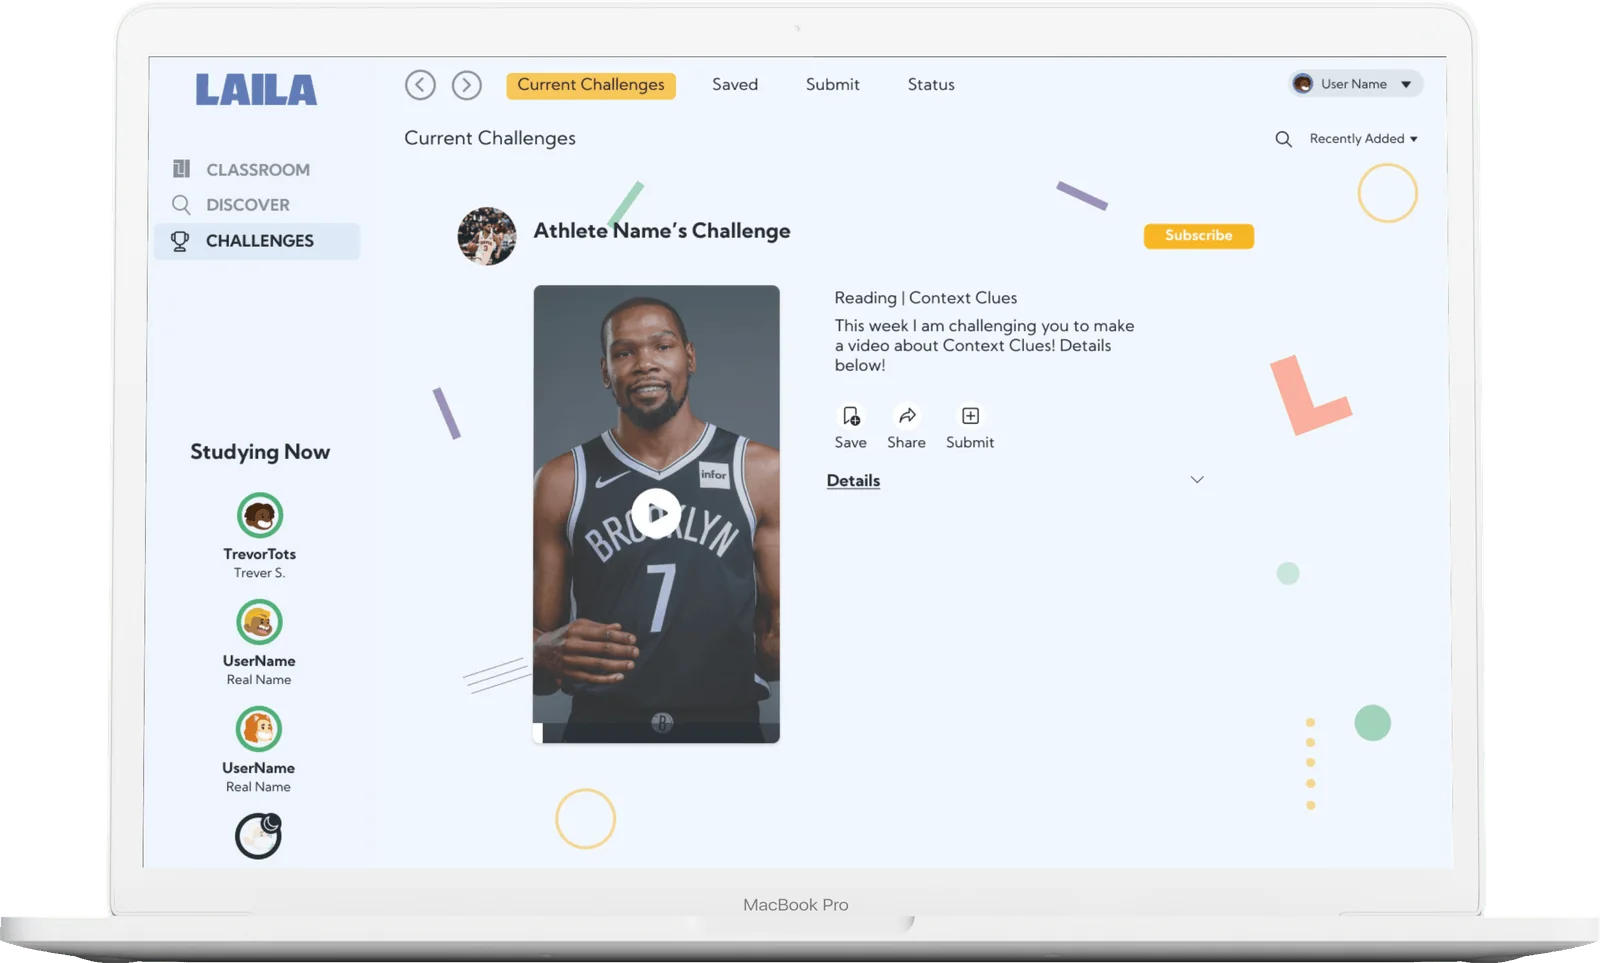Go back with the left arrow button
This screenshot has width=1600, height=963.
(420, 85)
